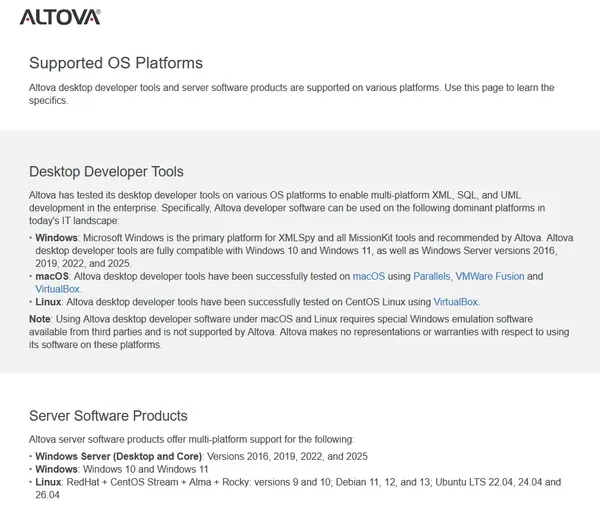The height and width of the screenshot is (516, 600).
Task: Click the bold Linux label under Desktop Developer Tools
Action: click(48, 302)
